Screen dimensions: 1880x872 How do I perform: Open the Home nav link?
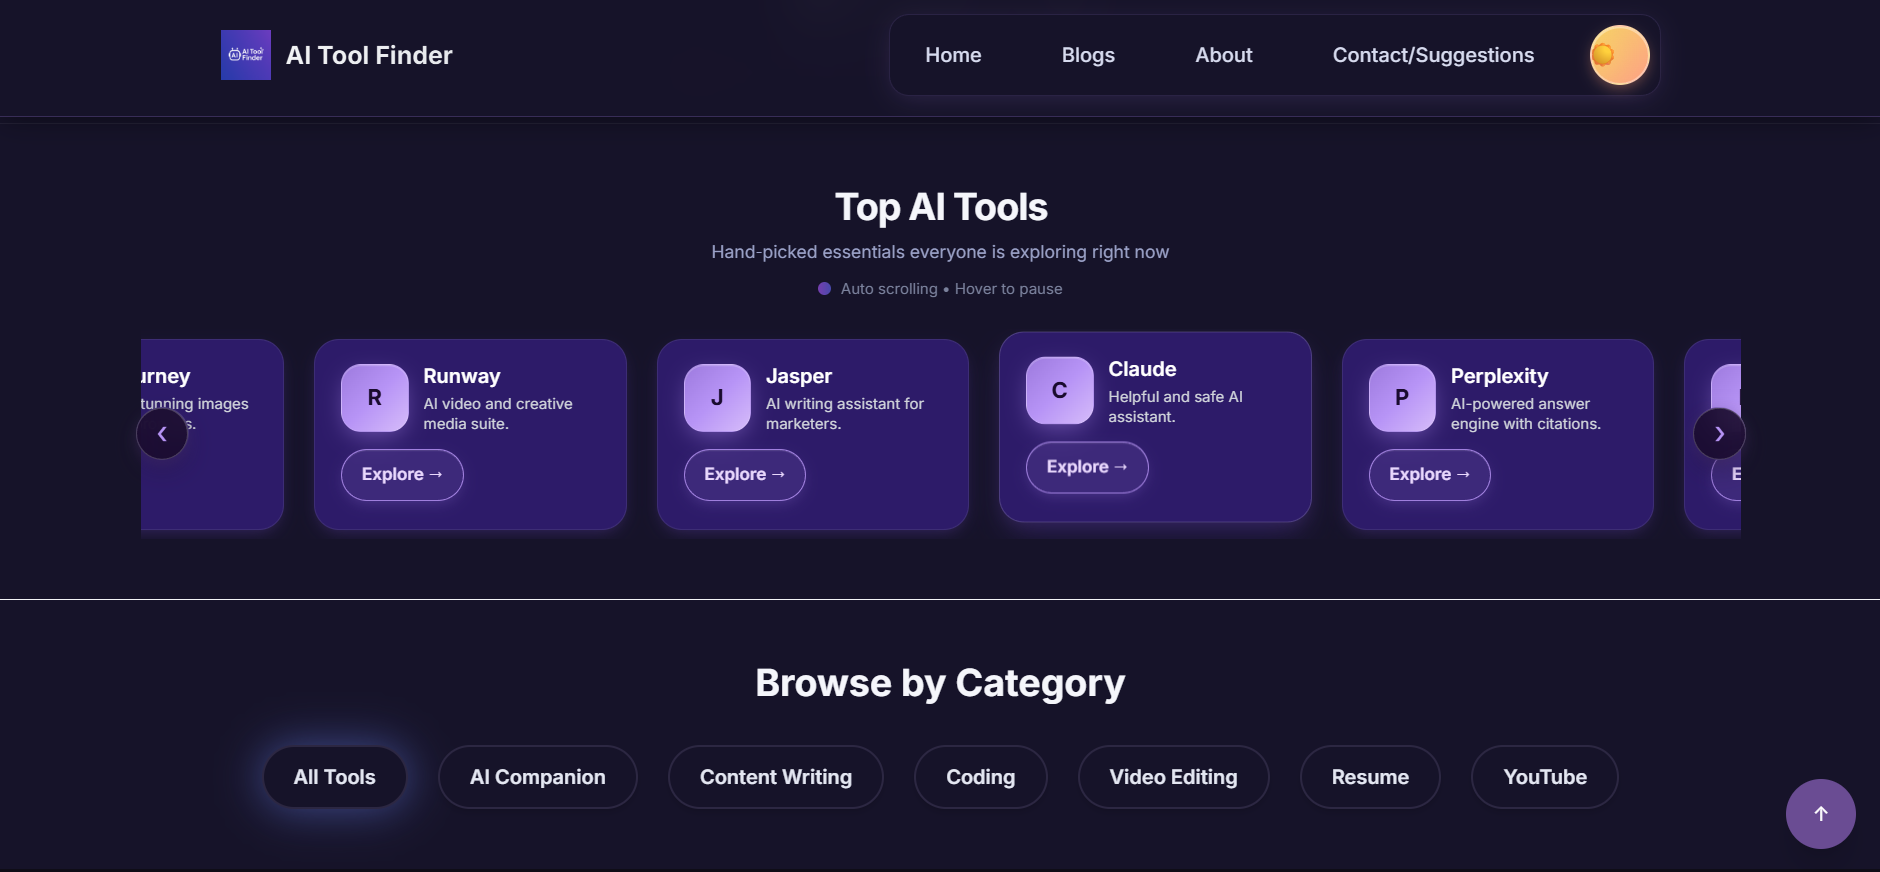pyautogui.click(x=953, y=55)
